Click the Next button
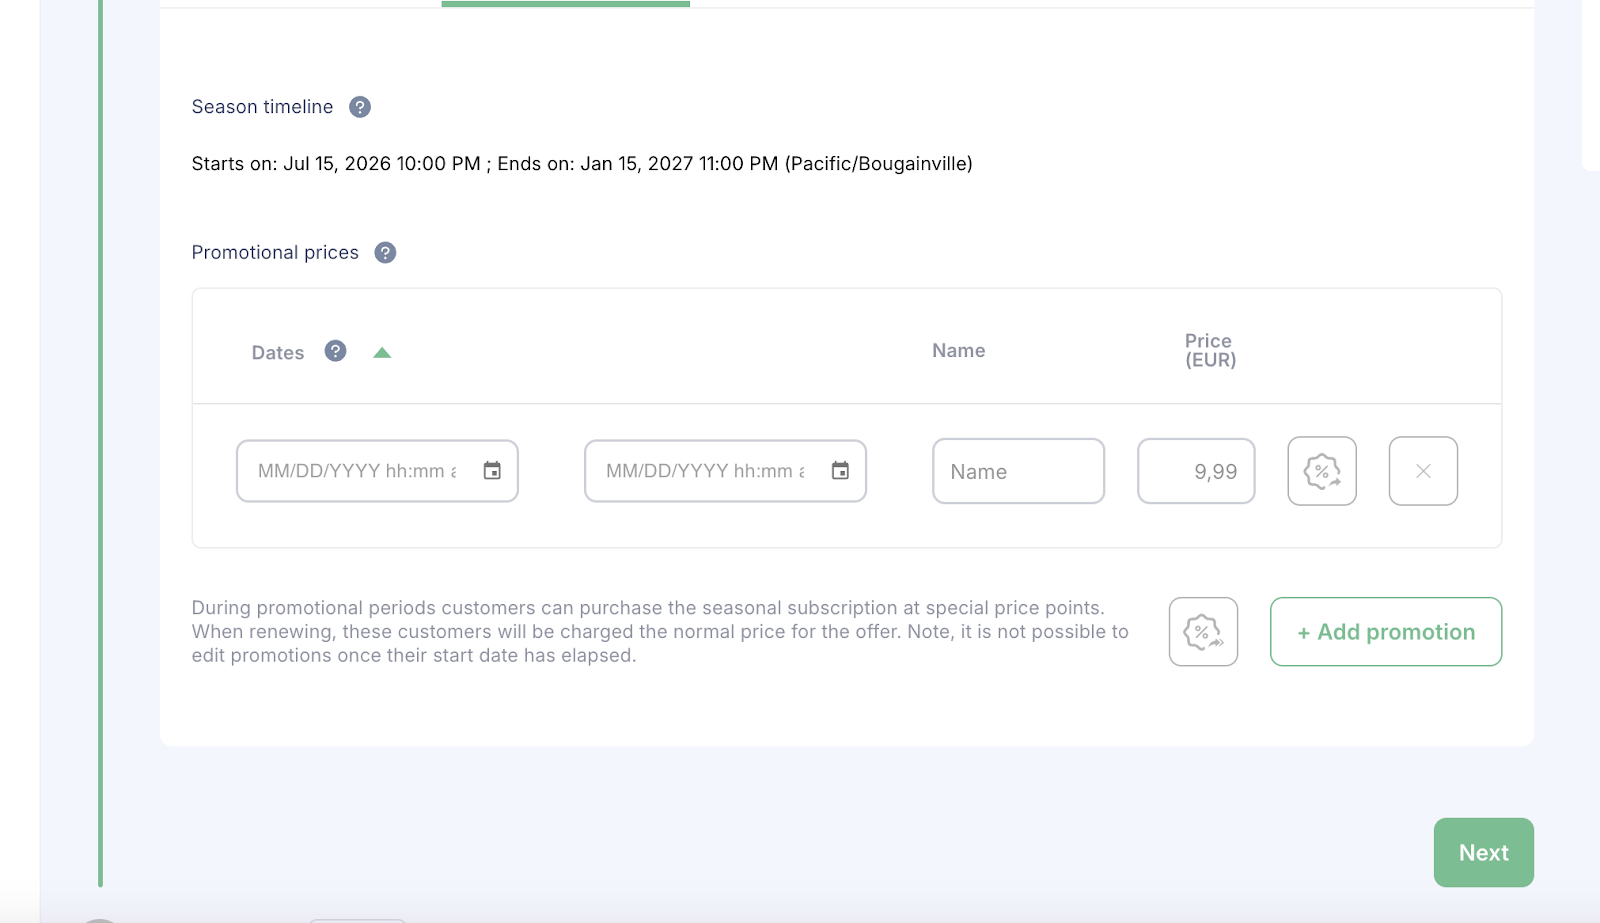Image resolution: width=1600 pixels, height=923 pixels. (x=1484, y=853)
